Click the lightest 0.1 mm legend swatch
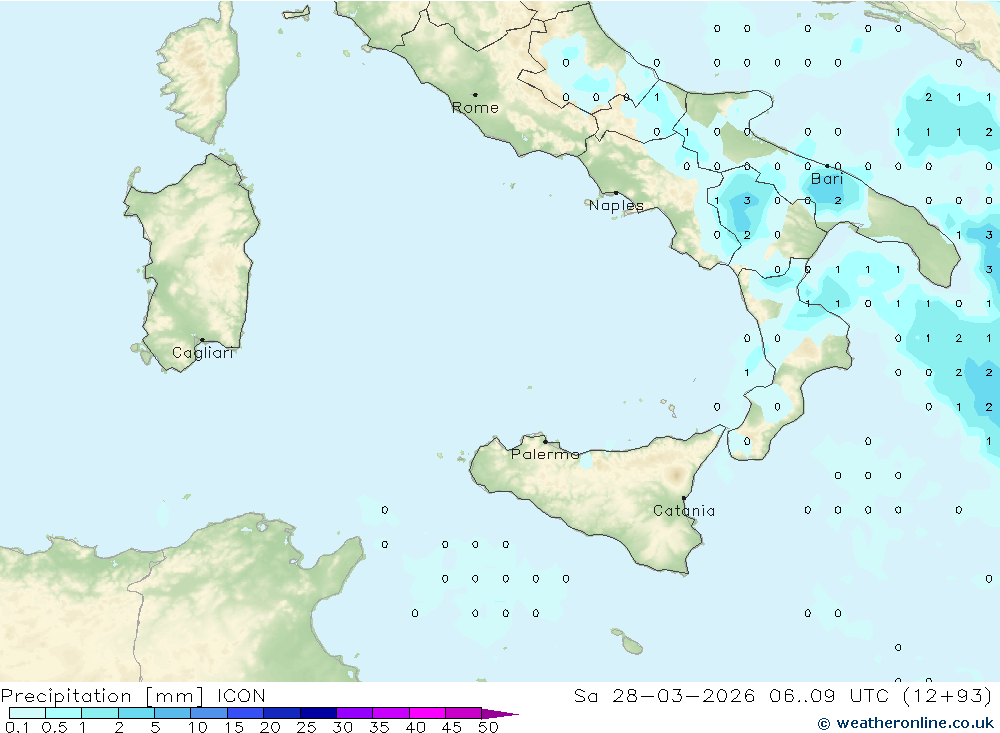This screenshot has height=733, width=1000. 27,713
